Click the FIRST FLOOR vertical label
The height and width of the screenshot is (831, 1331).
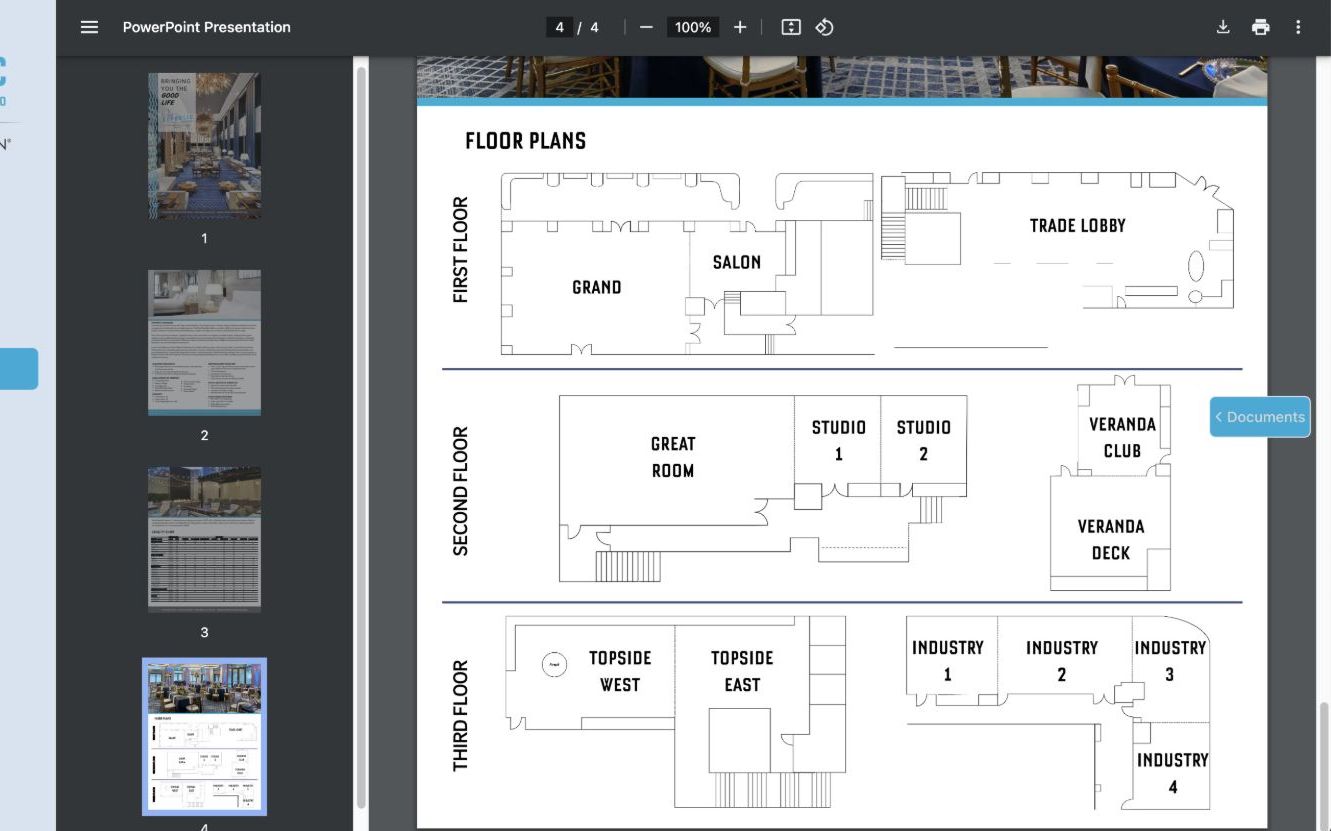pyautogui.click(x=460, y=250)
